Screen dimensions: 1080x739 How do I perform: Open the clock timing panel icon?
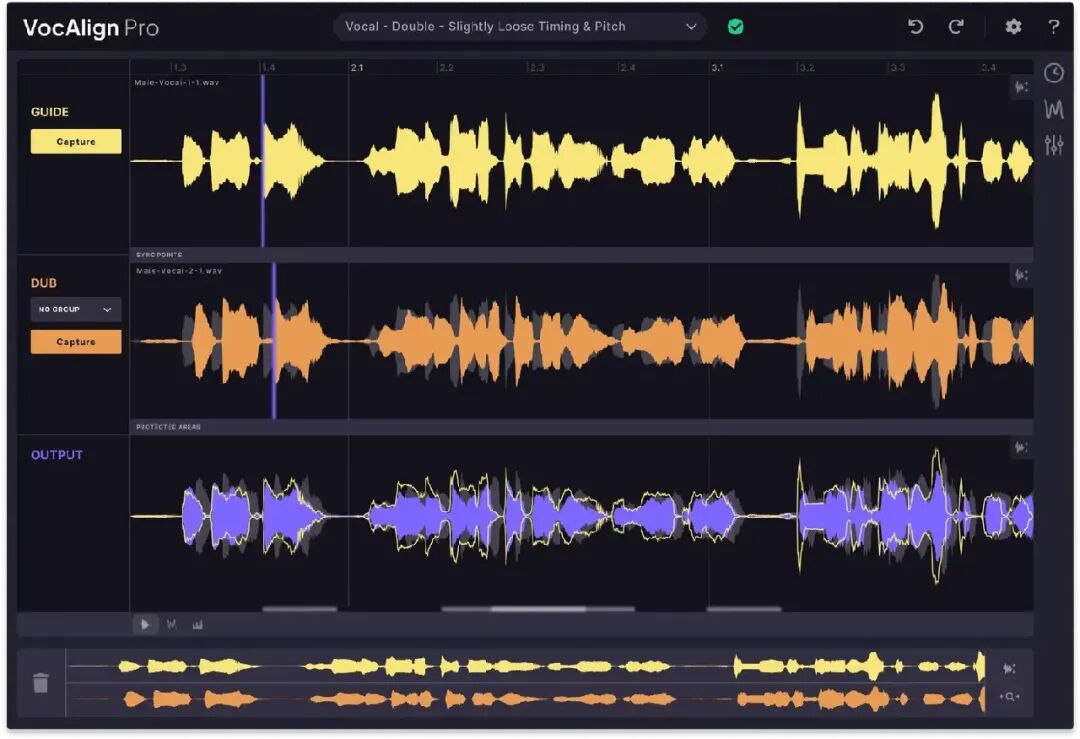(x=1053, y=73)
